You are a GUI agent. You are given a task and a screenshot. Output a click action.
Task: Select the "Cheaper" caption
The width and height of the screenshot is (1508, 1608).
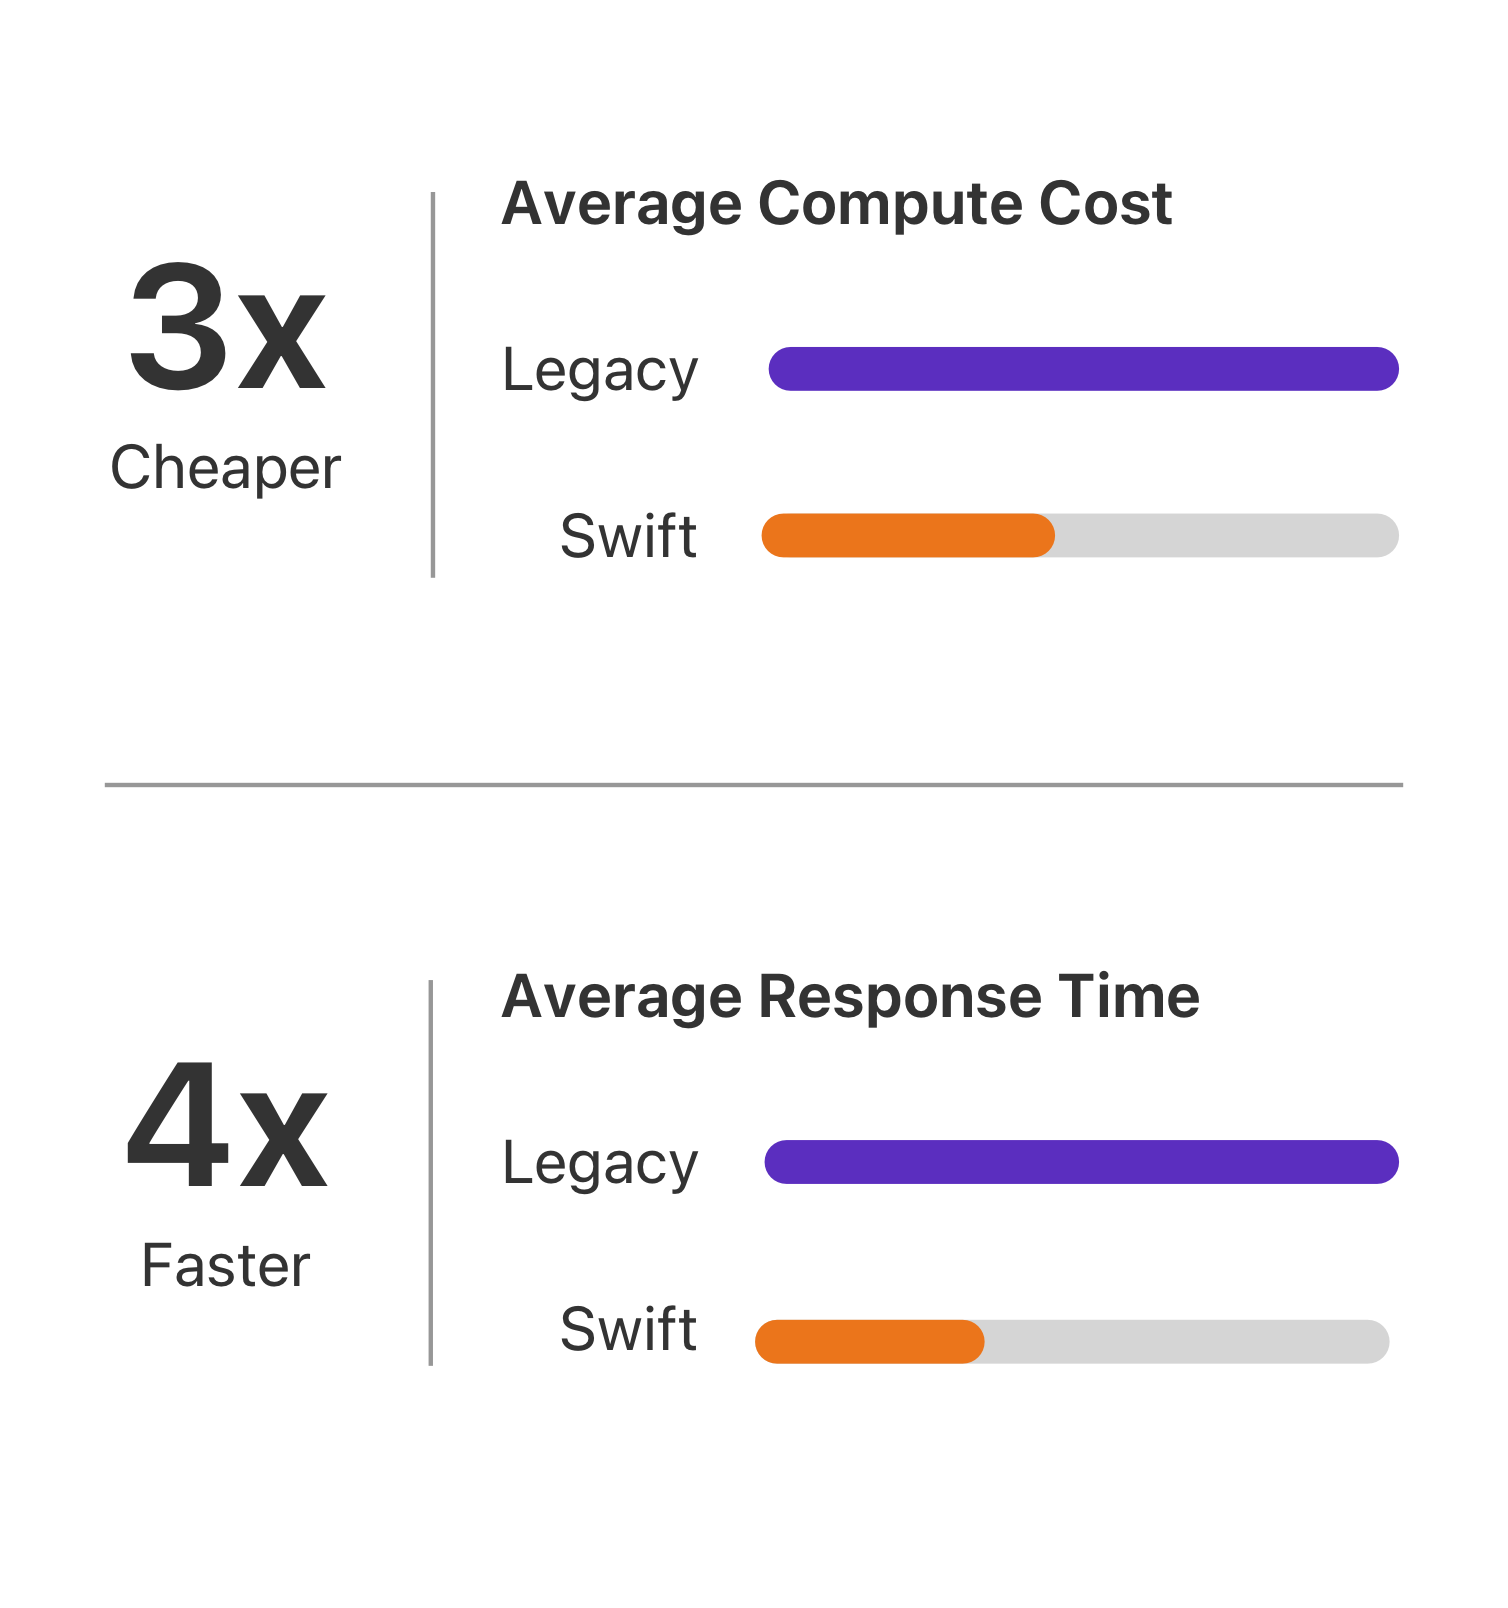tap(226, 468)
